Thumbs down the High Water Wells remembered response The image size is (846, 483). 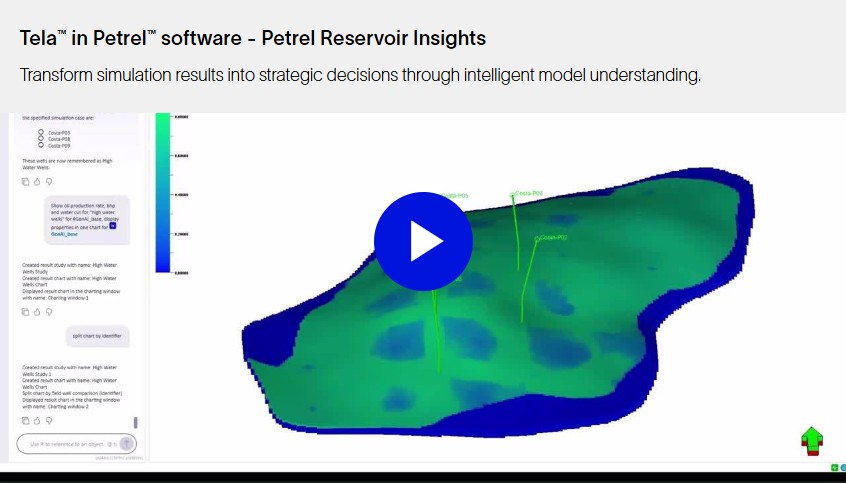click(49, 182)
